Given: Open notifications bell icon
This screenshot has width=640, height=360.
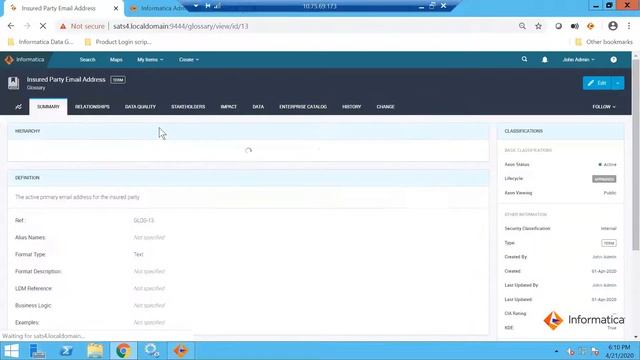Looking at the screenshot, I should (x=544, y=60).
